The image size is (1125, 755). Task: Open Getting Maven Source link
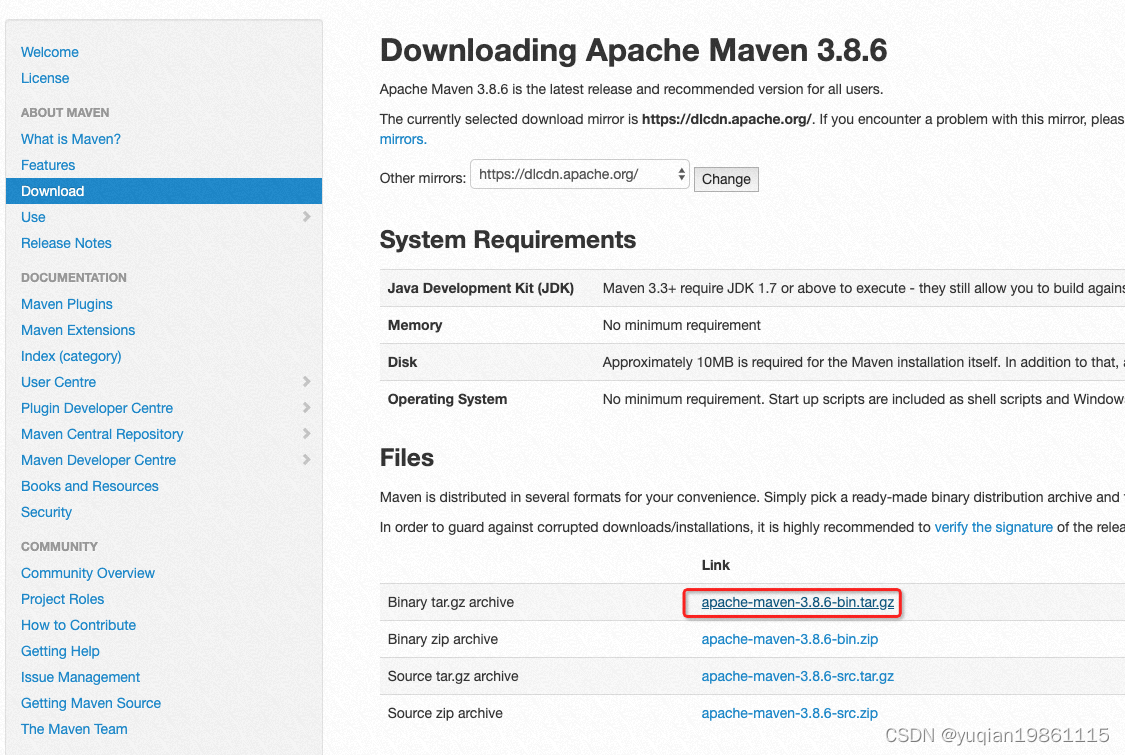click(90, 703)
